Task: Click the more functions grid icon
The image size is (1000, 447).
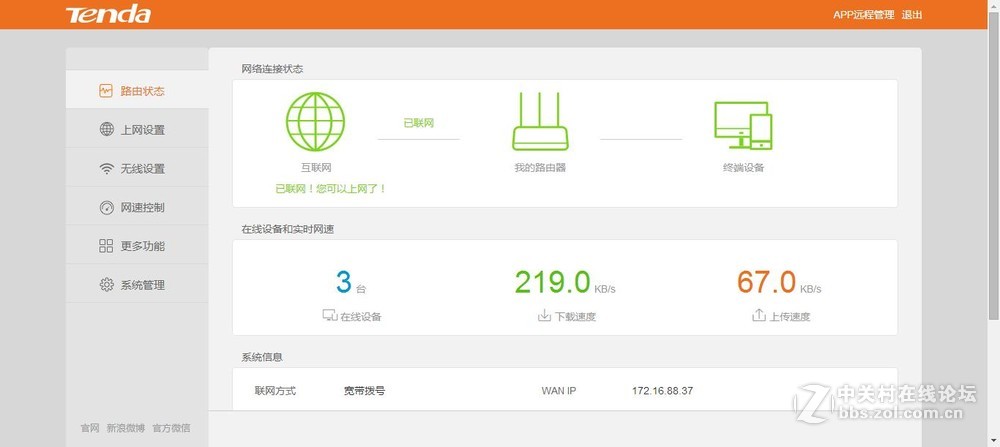Action: tap(106, 246)
